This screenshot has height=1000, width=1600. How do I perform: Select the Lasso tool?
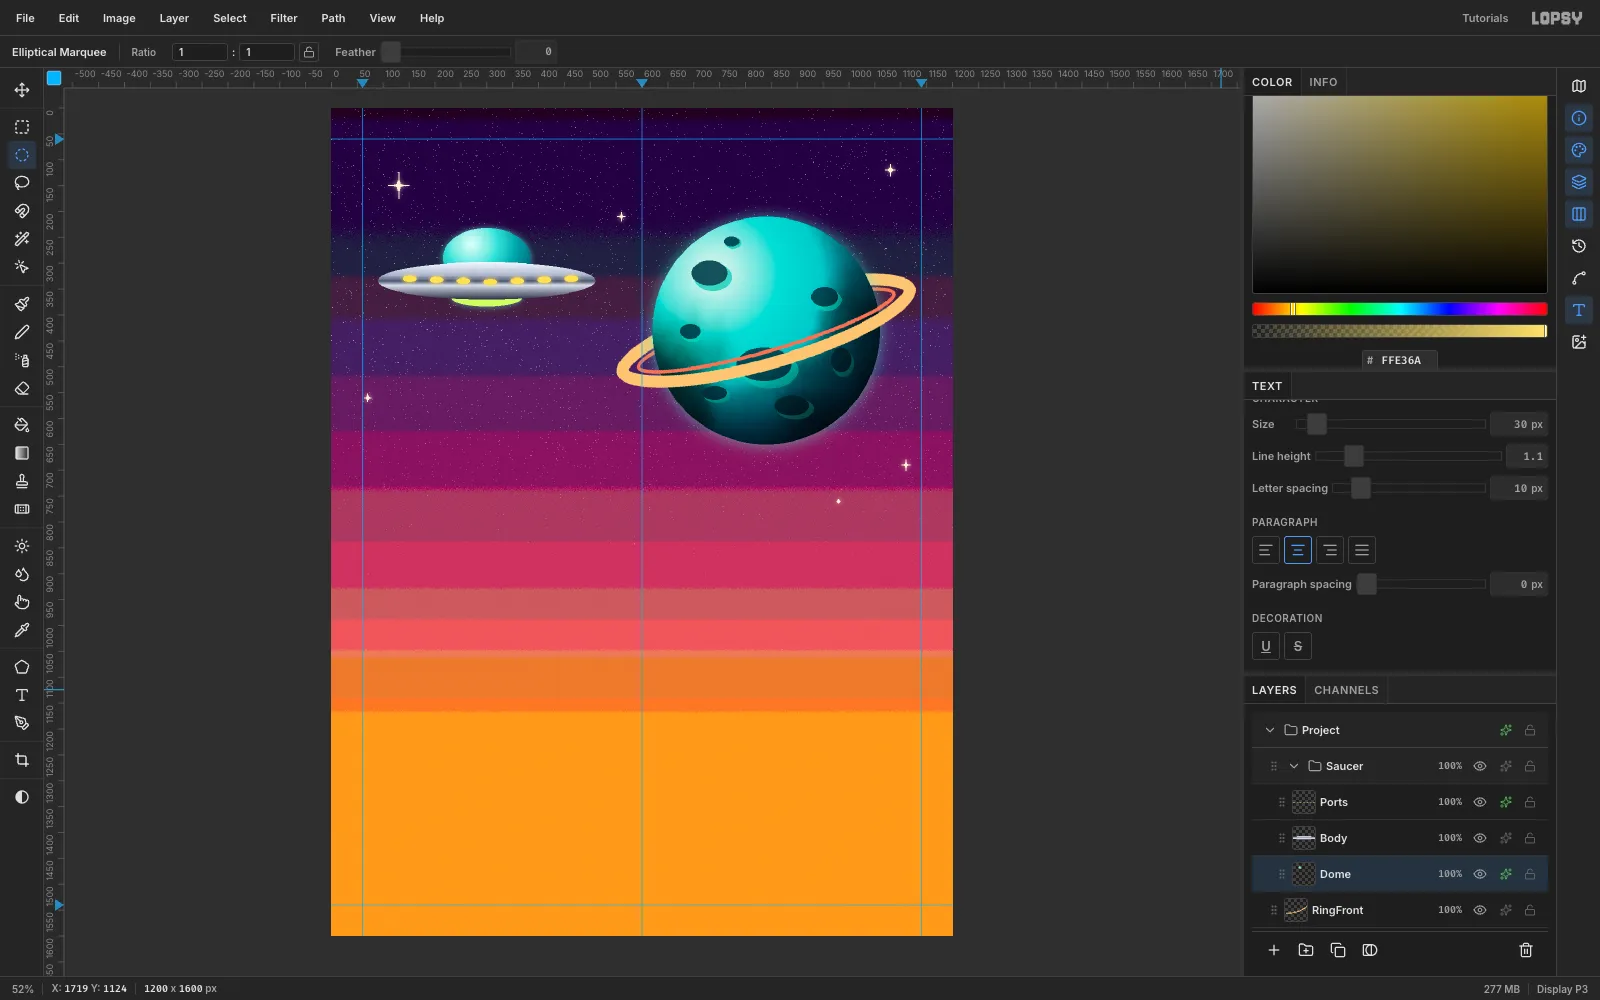[x=22, y=183]
